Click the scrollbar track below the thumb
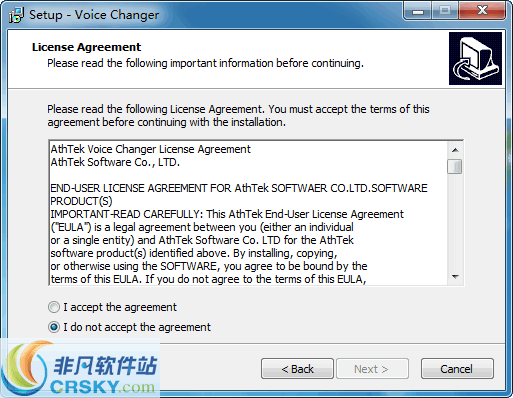This screenshot has width=513, height=398. [455, 222]
